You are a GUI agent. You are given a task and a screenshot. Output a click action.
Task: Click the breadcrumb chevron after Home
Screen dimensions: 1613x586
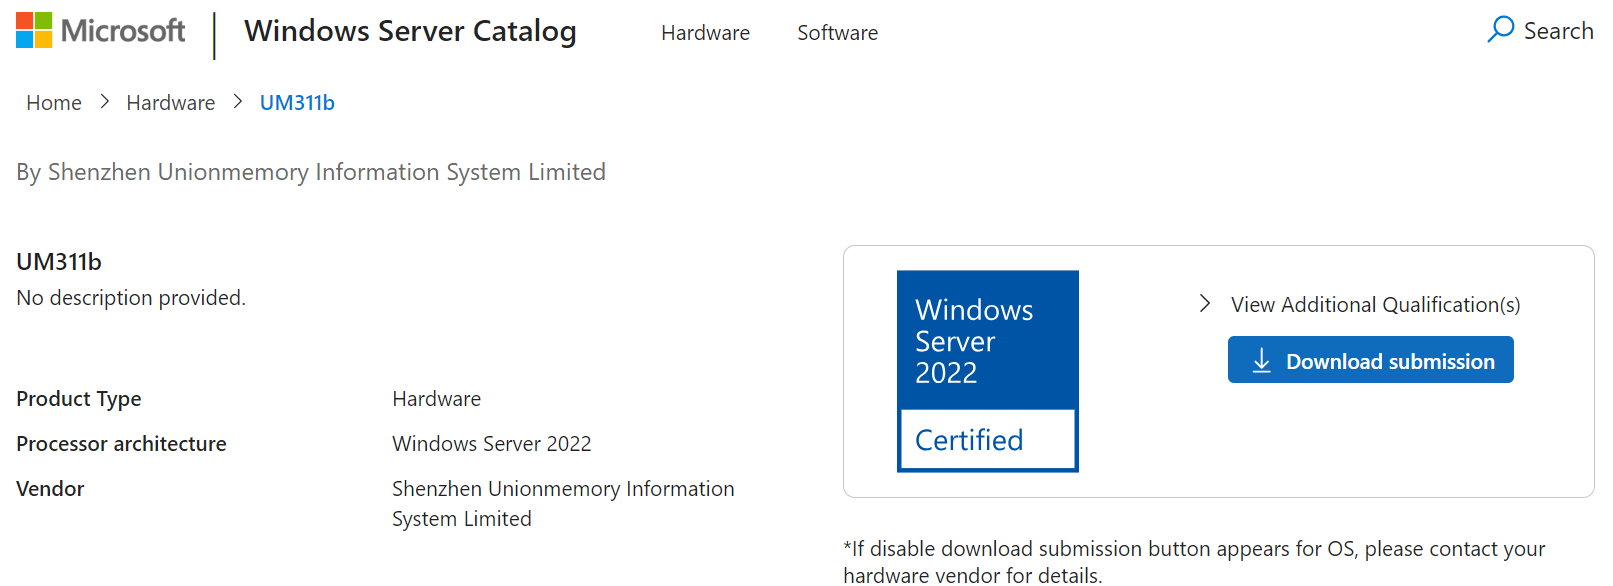tap(104, 102)
